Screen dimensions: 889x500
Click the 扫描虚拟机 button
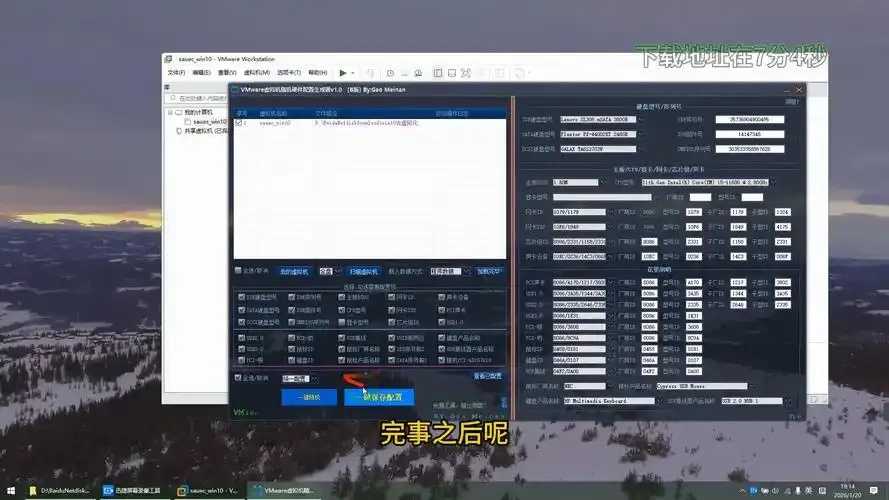click(x=363, y=272)
